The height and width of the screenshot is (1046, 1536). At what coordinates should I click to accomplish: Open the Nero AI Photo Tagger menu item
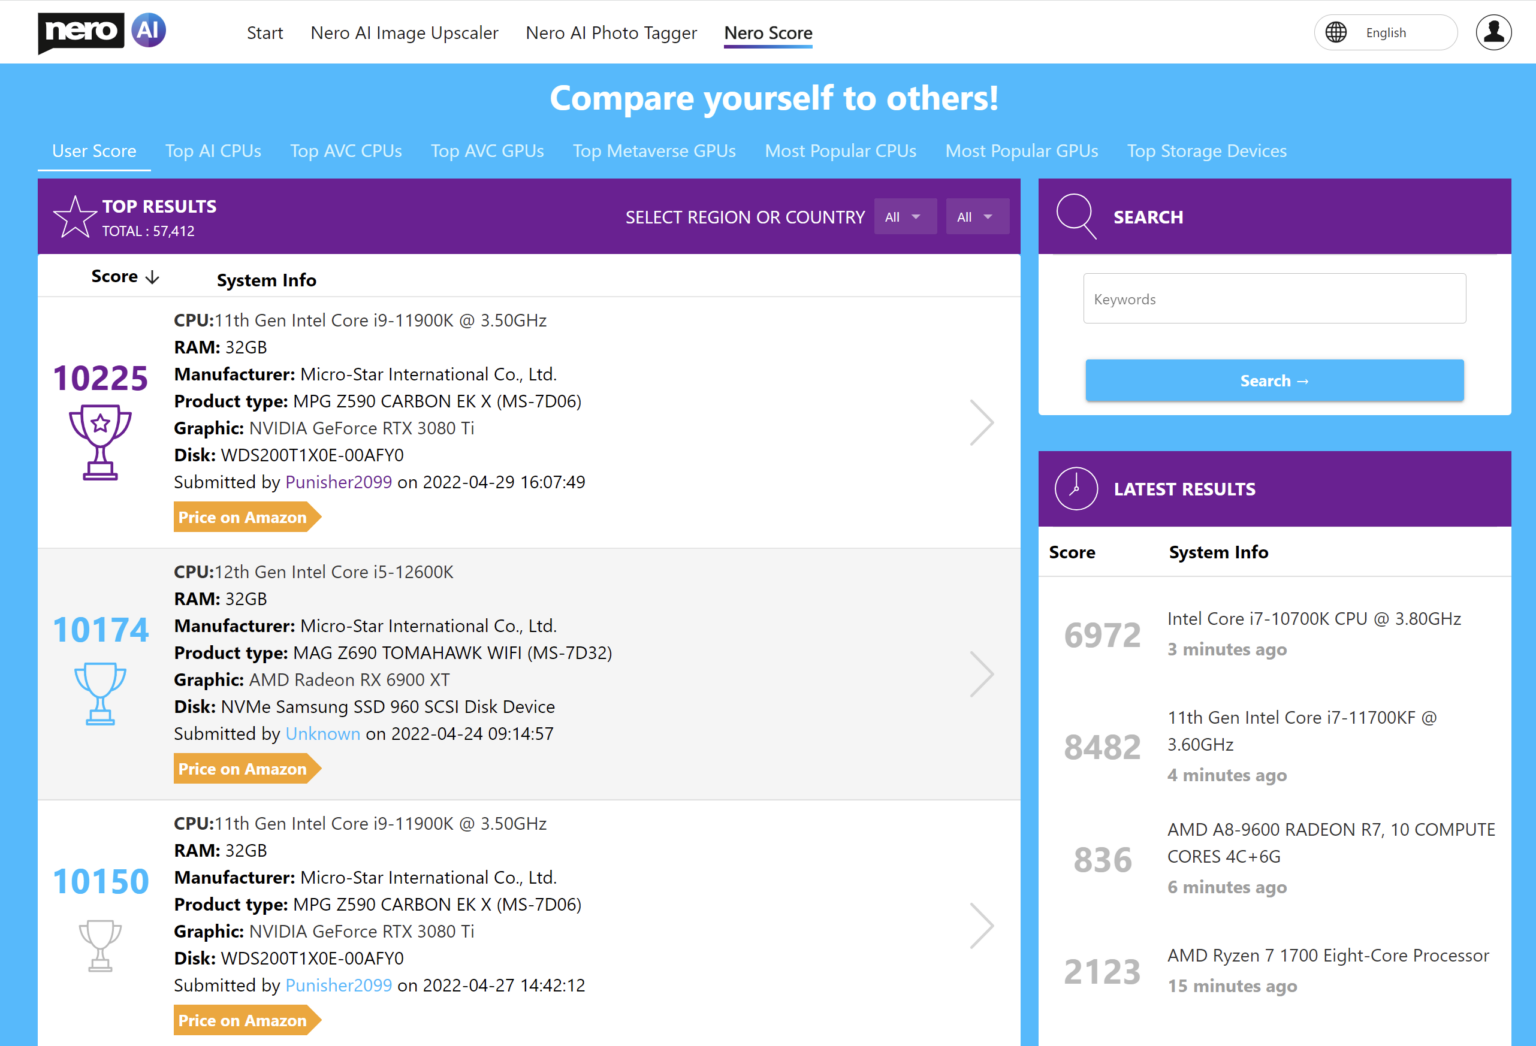(611, 32)
